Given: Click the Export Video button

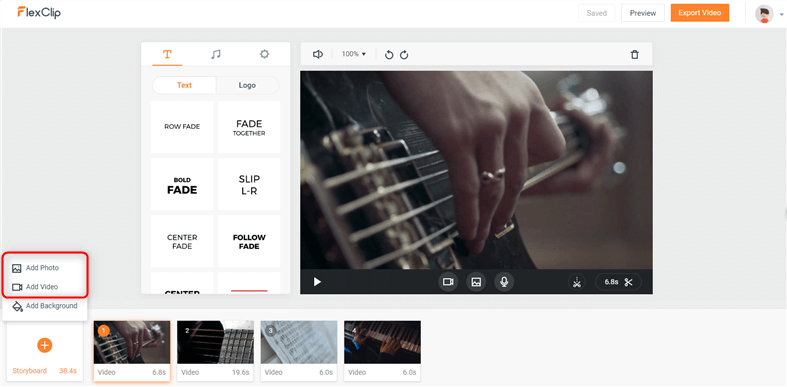Looking at the screenshot, I should [x=700, y=13].
